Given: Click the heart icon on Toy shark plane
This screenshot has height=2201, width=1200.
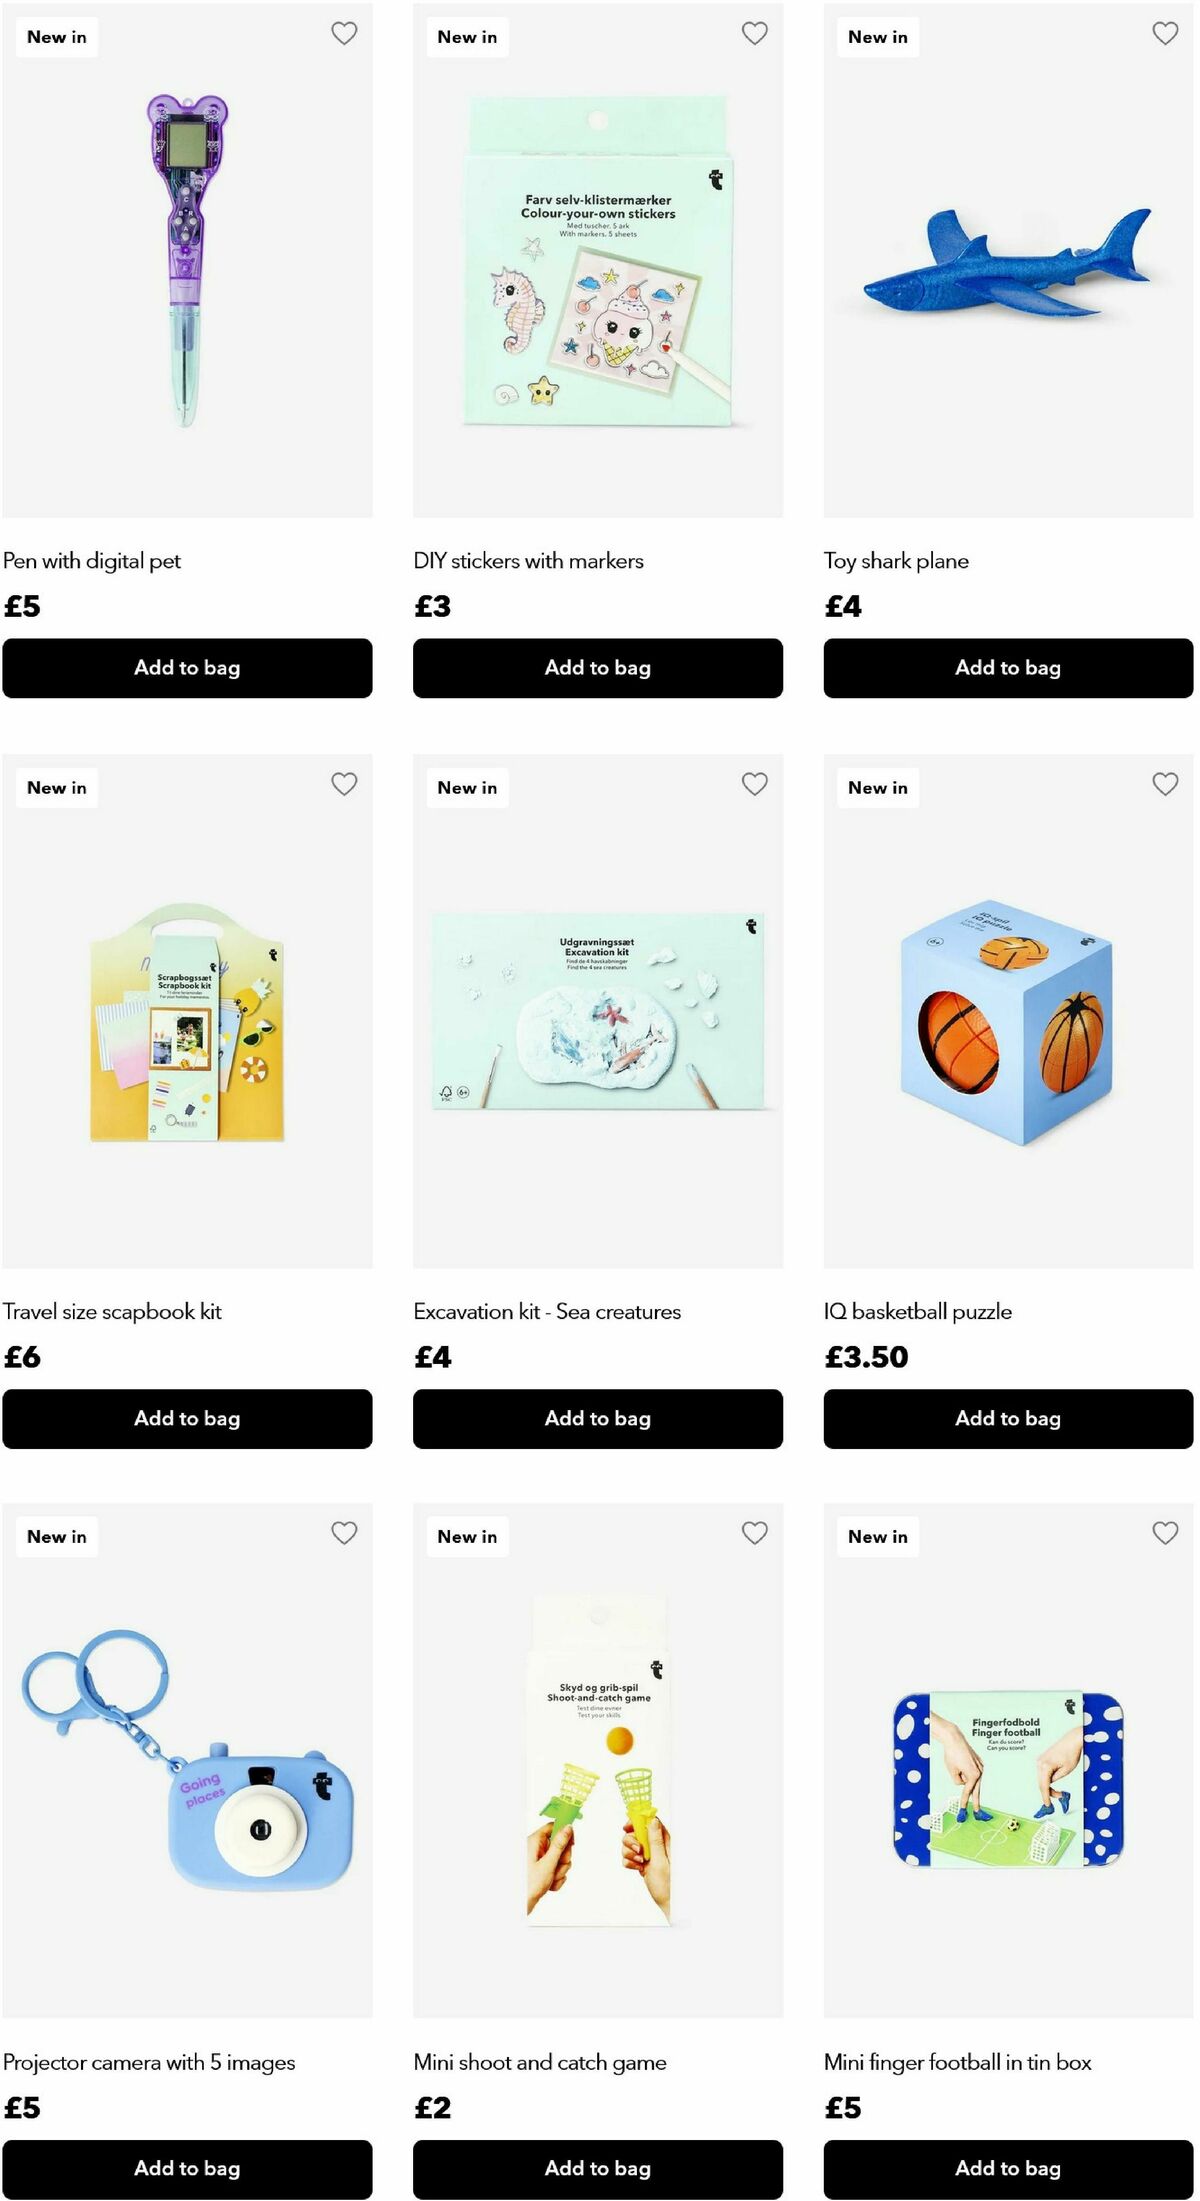Looking at the screenshot, I should tap(1164, 33).
